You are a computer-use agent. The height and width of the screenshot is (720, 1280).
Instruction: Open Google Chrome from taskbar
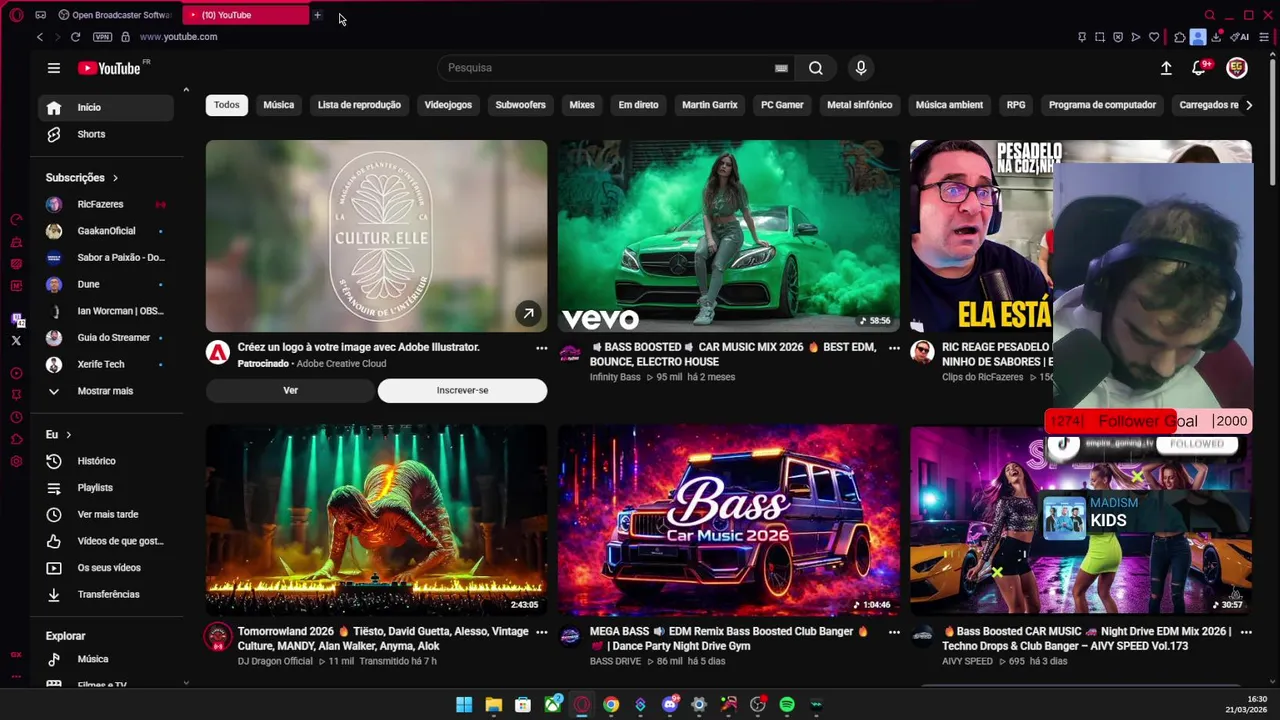(x=611, y=705)
